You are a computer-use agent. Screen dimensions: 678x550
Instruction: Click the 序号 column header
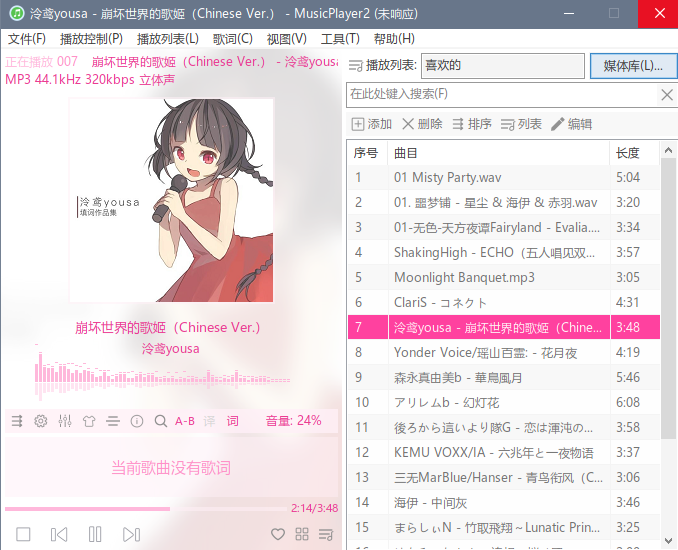tap(368, 153)
